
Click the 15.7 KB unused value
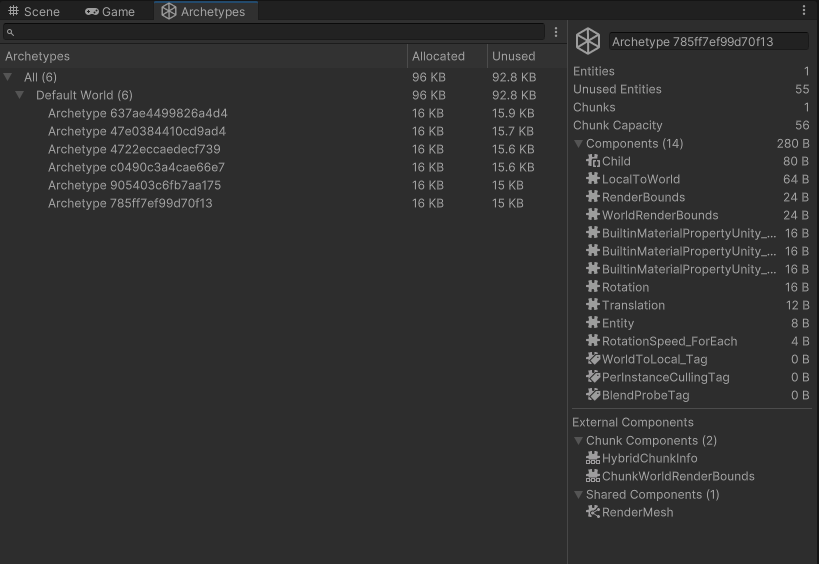(513, 131)
